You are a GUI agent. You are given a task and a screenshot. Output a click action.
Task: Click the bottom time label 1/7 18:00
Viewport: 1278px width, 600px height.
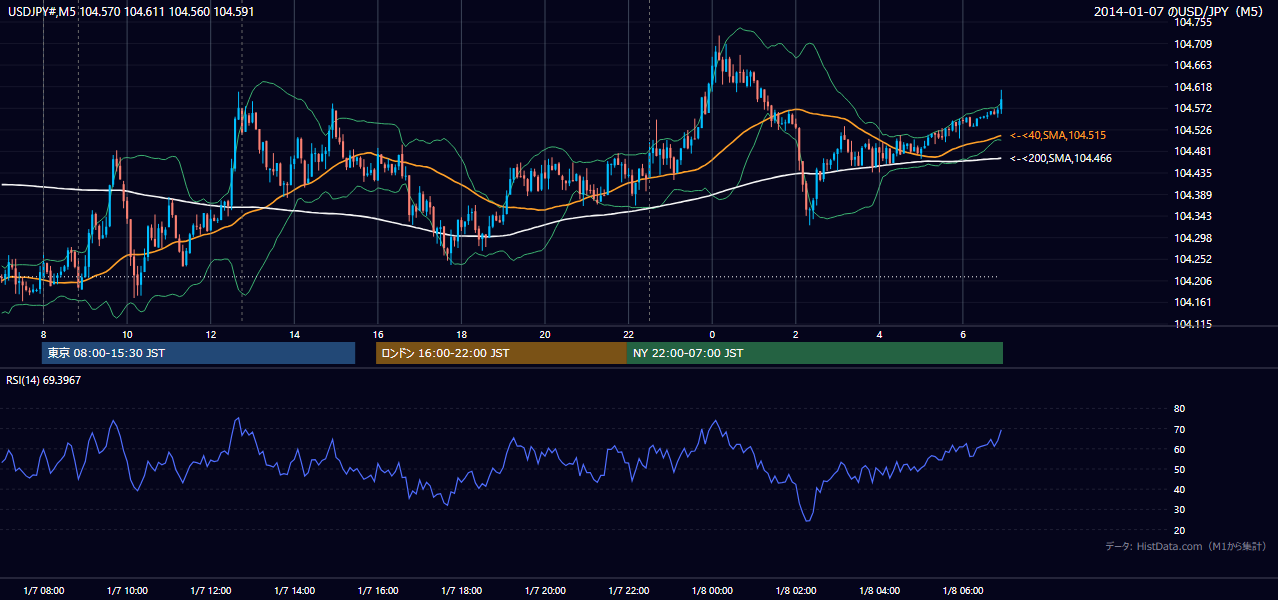tap(461, 591)
